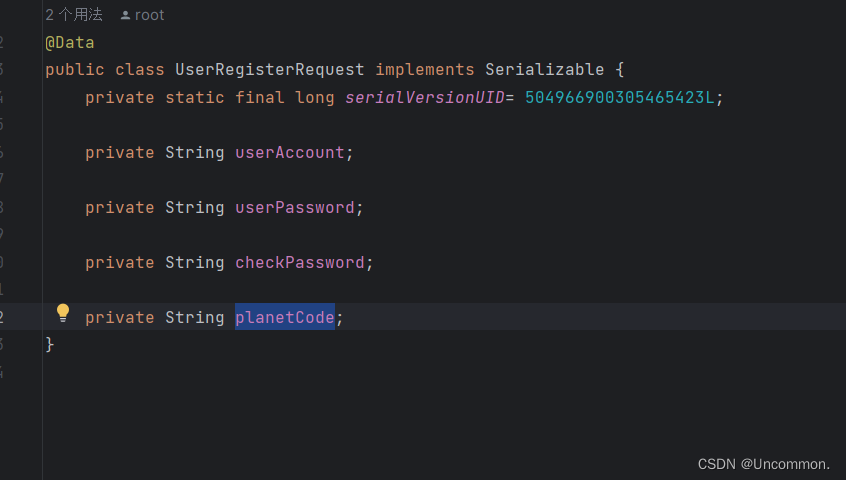Viewport: 846px width, 480px height.
Task: Click the 'static' keyword
Action: click(x=195, y=98)
